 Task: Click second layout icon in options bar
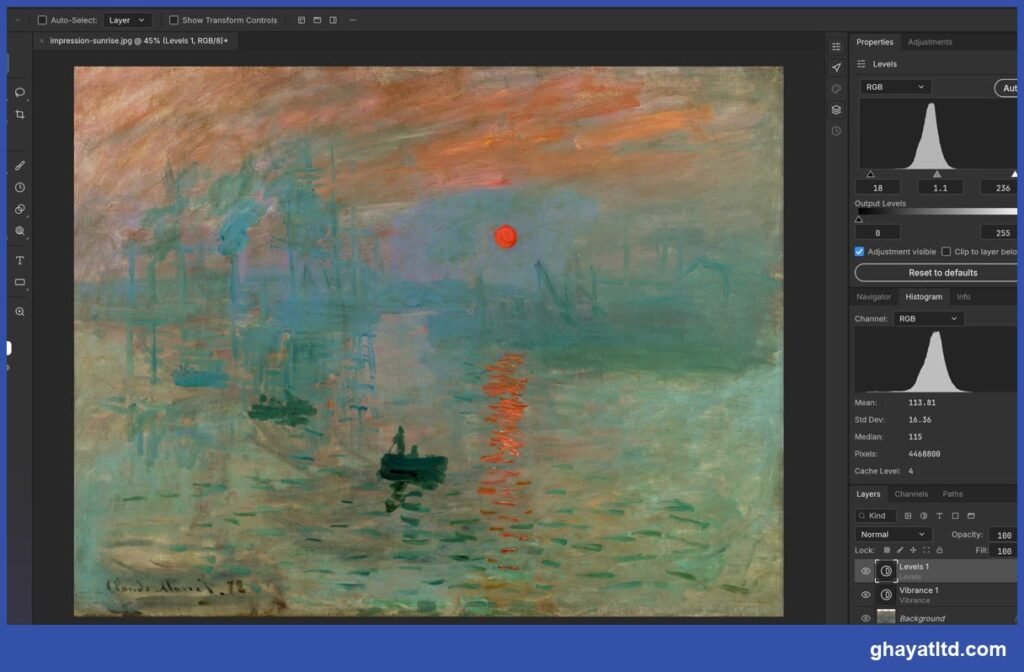(x=317, y=20)
